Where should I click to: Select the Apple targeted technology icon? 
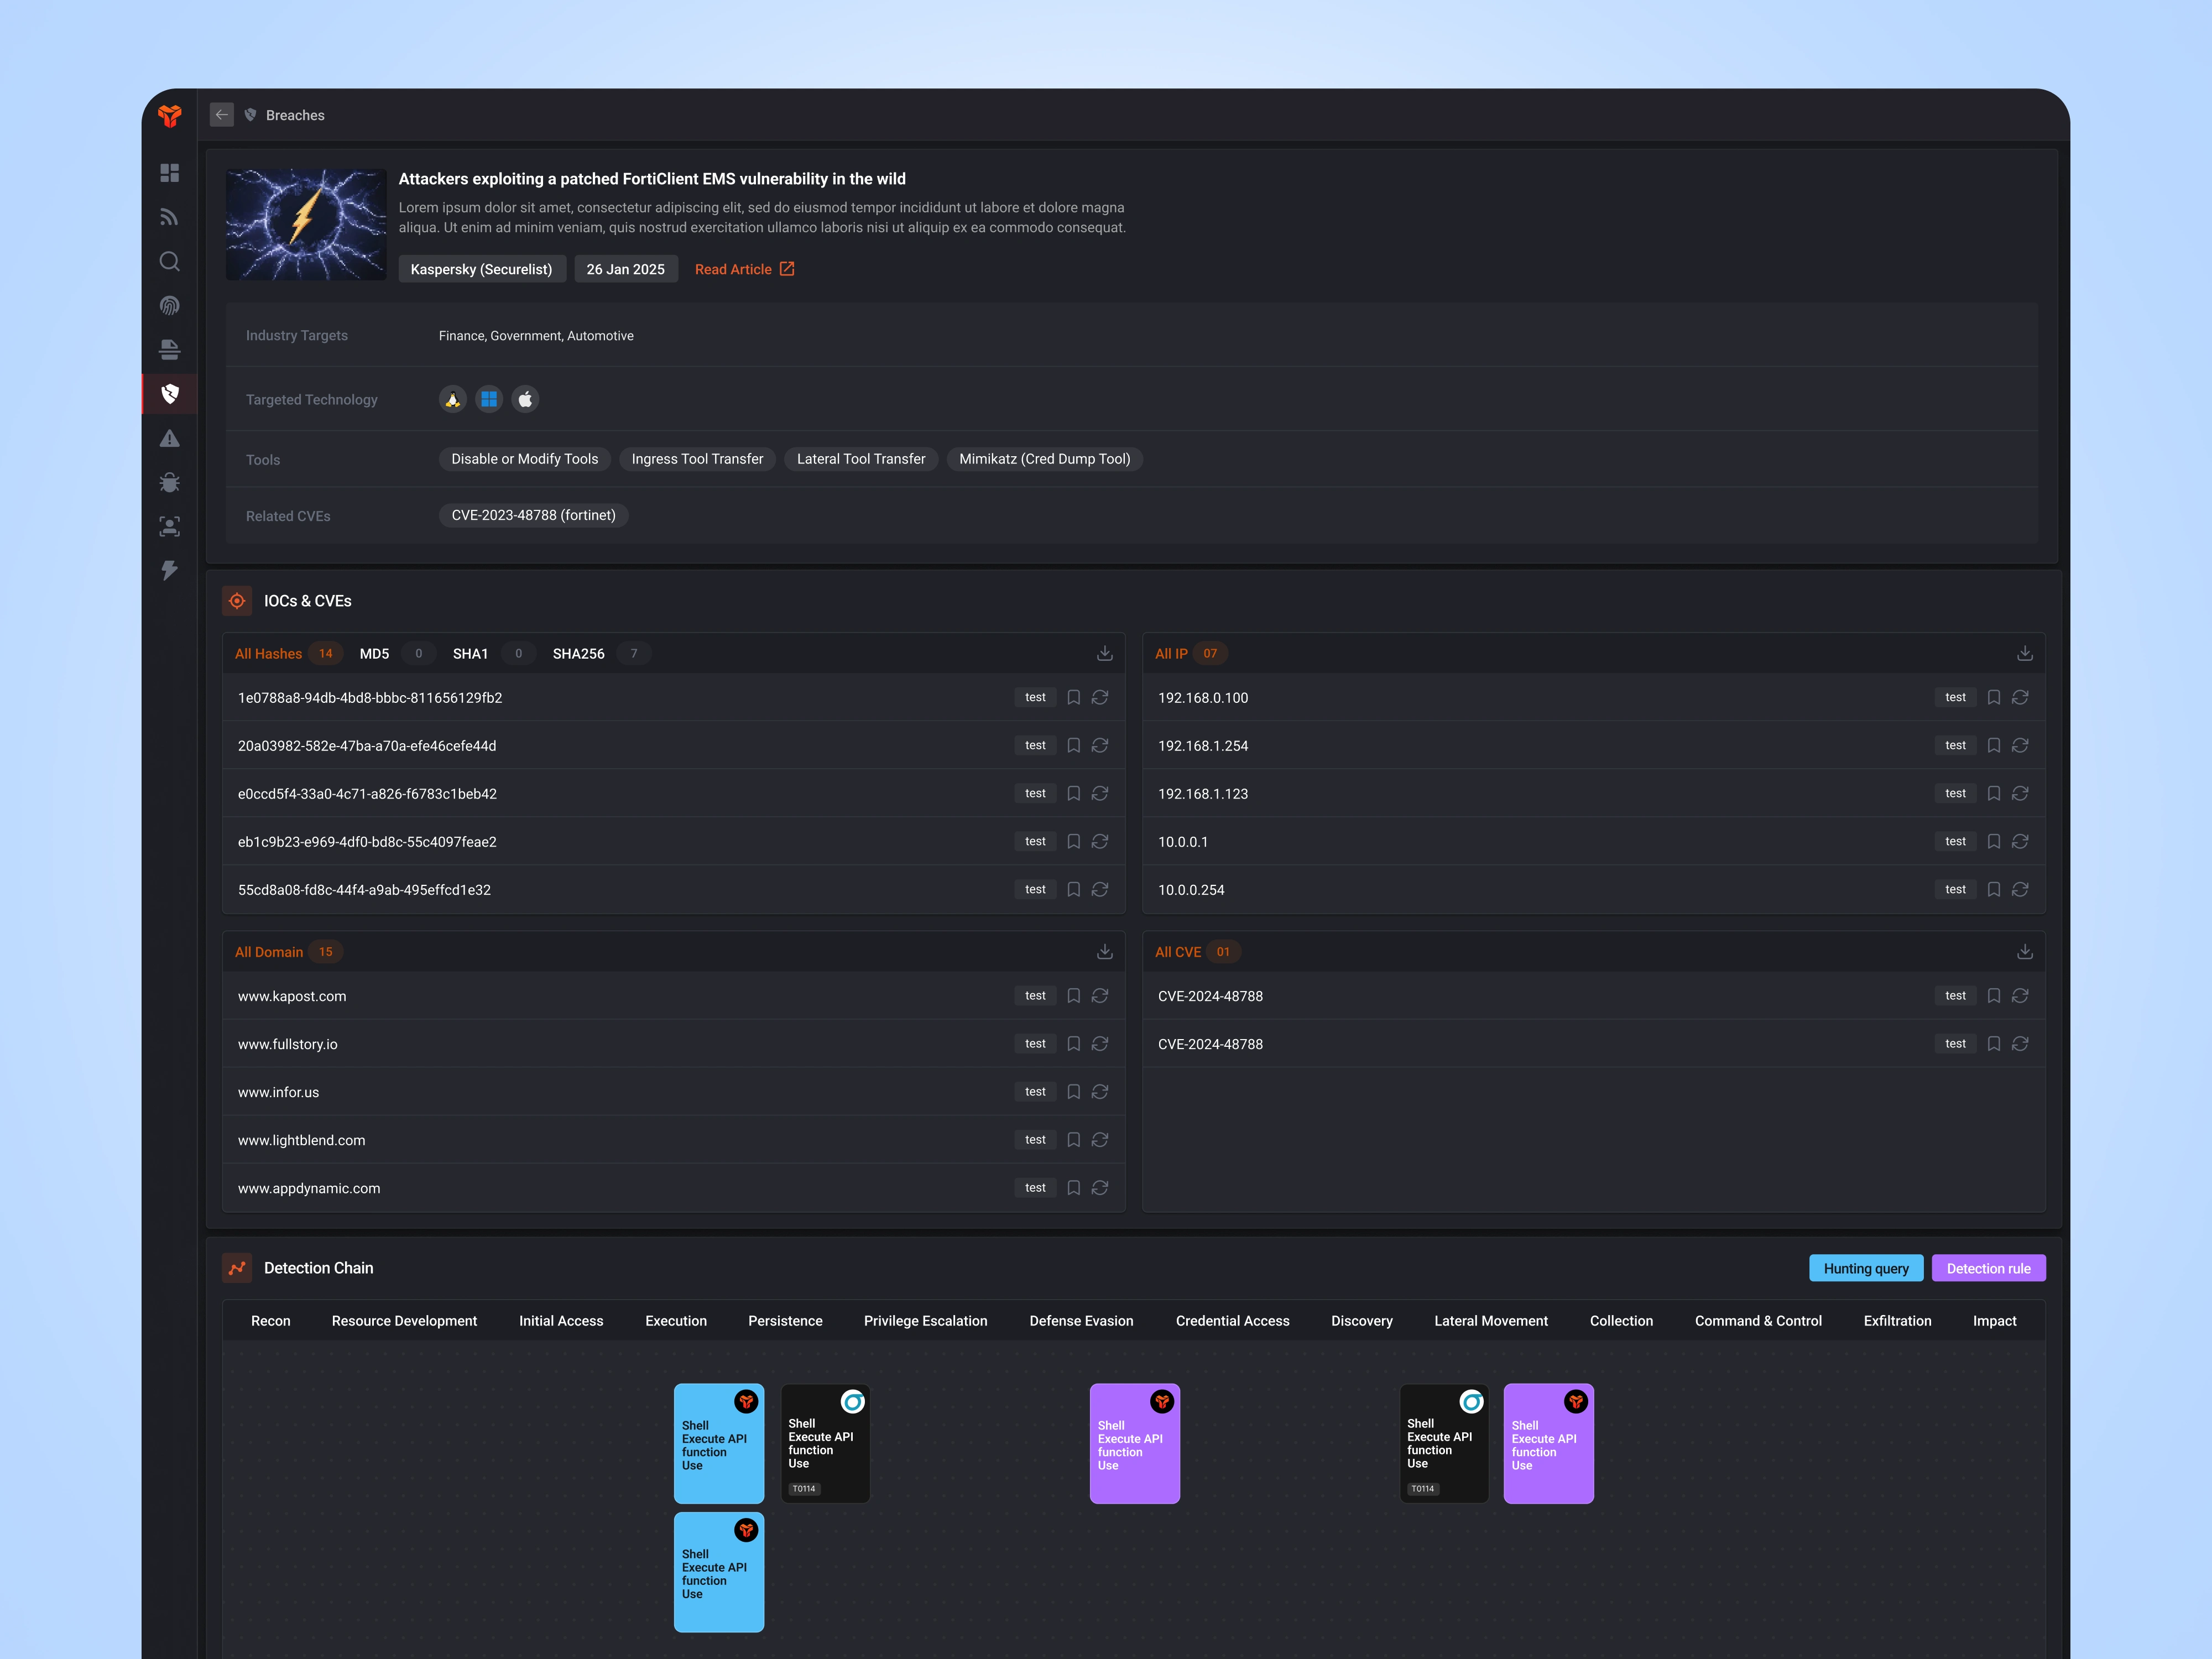point(524,398)
